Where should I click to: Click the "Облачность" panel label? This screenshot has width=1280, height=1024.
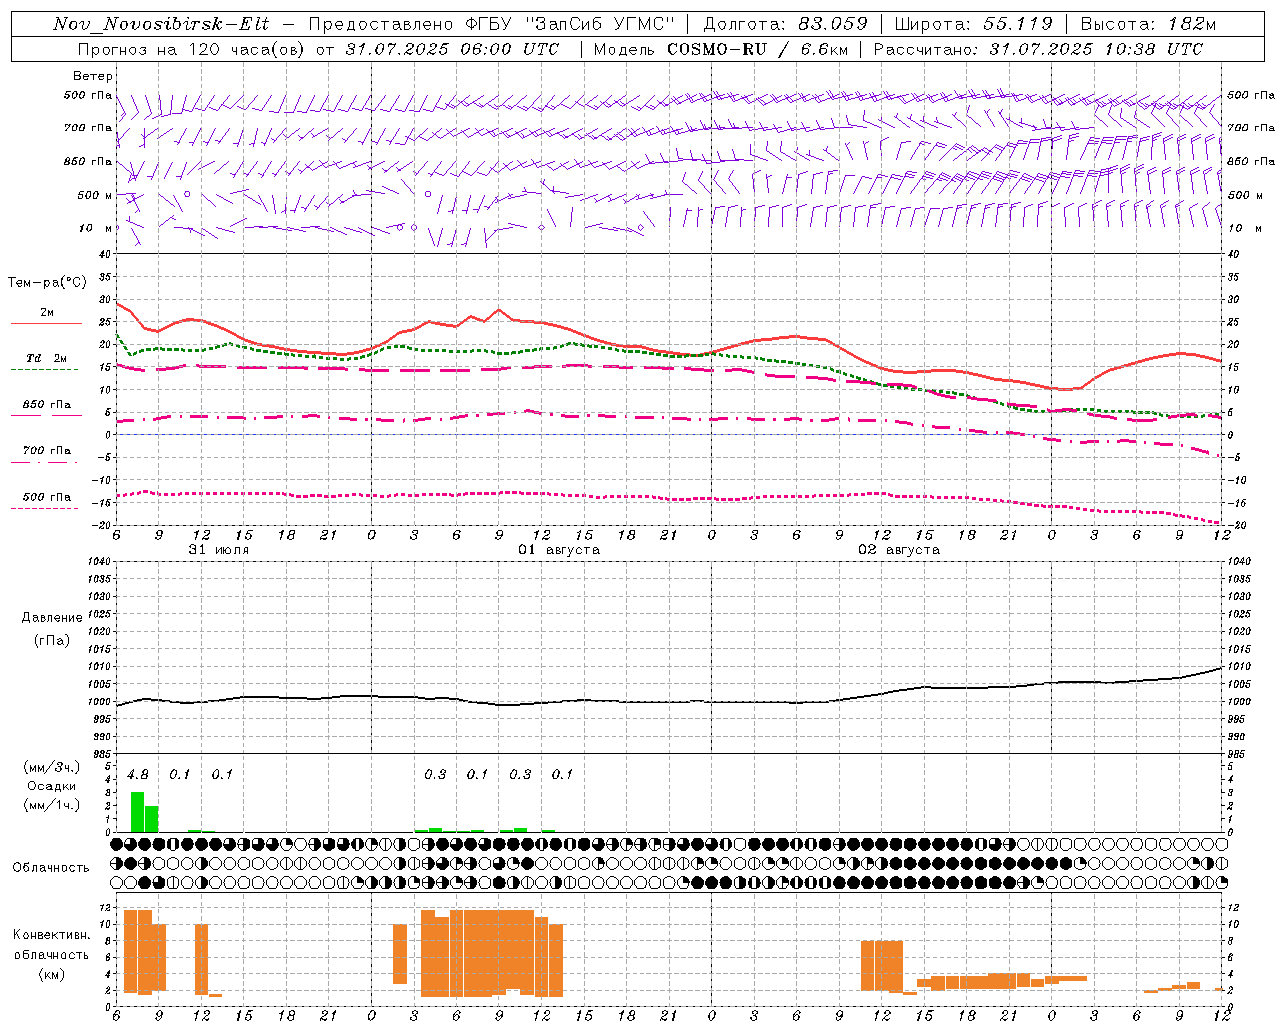click(51, 868)
